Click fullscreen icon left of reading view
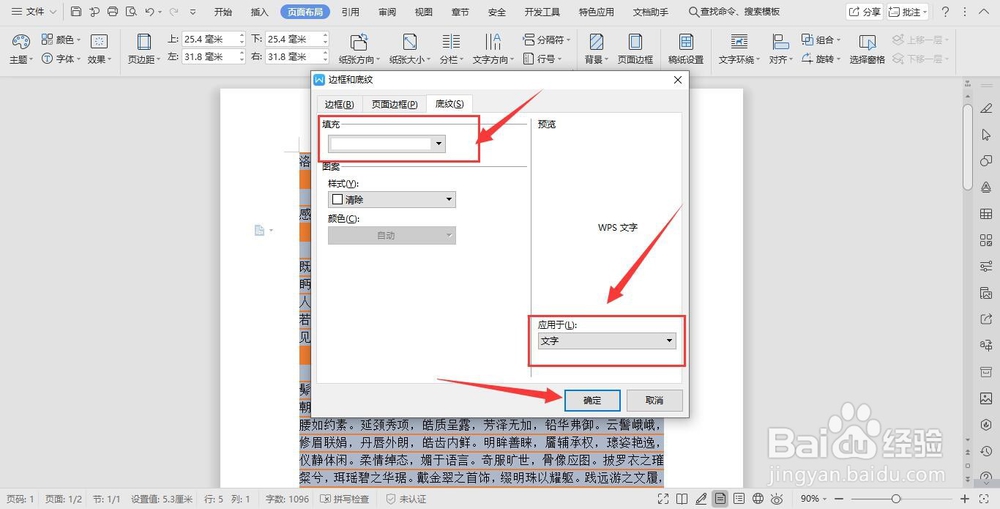 pyautogui.click(x=663, y=499)
